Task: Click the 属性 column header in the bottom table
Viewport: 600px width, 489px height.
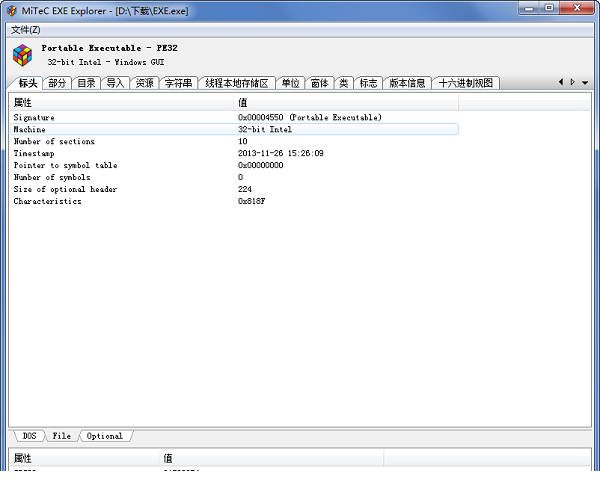Action: pyautogui.click(x=84, y=458)
